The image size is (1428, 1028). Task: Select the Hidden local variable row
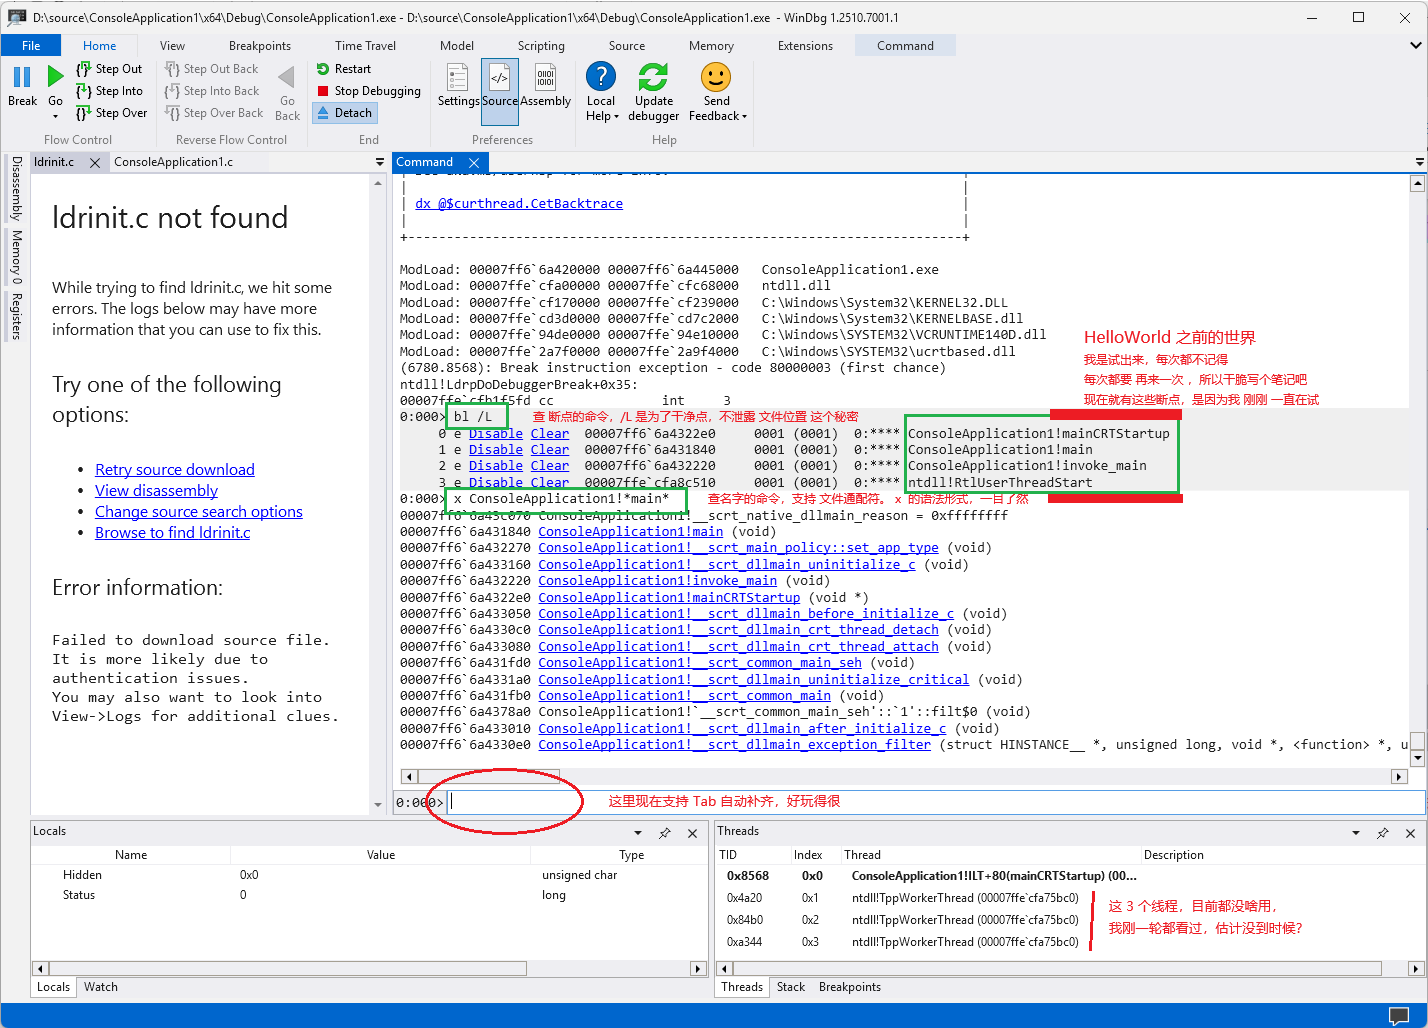point(369,875)
